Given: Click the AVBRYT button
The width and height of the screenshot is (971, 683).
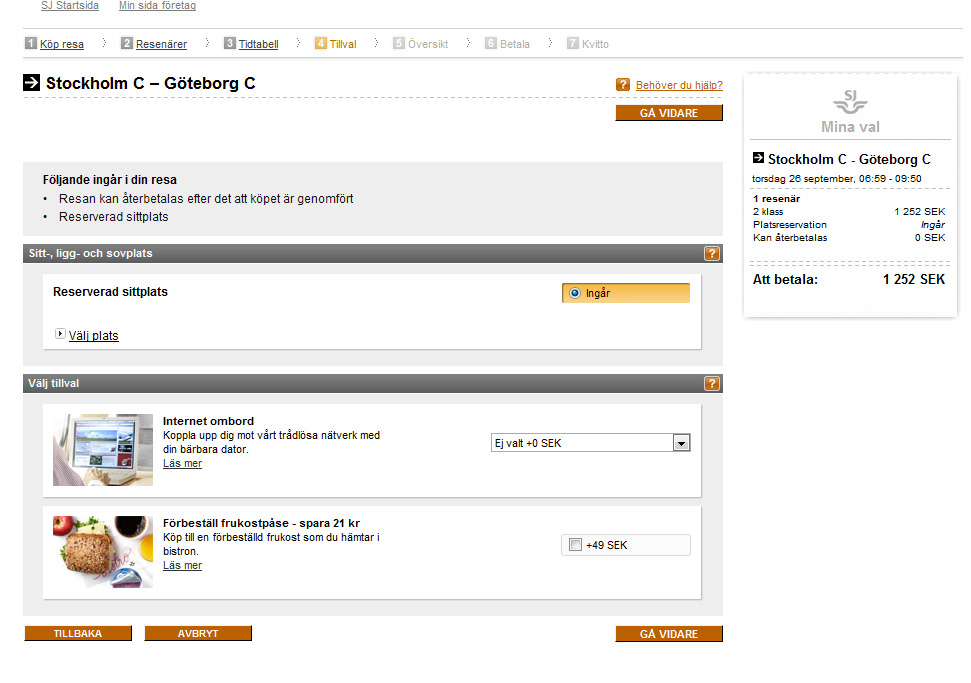Looking at the screenshot, I should coord(198,633).
